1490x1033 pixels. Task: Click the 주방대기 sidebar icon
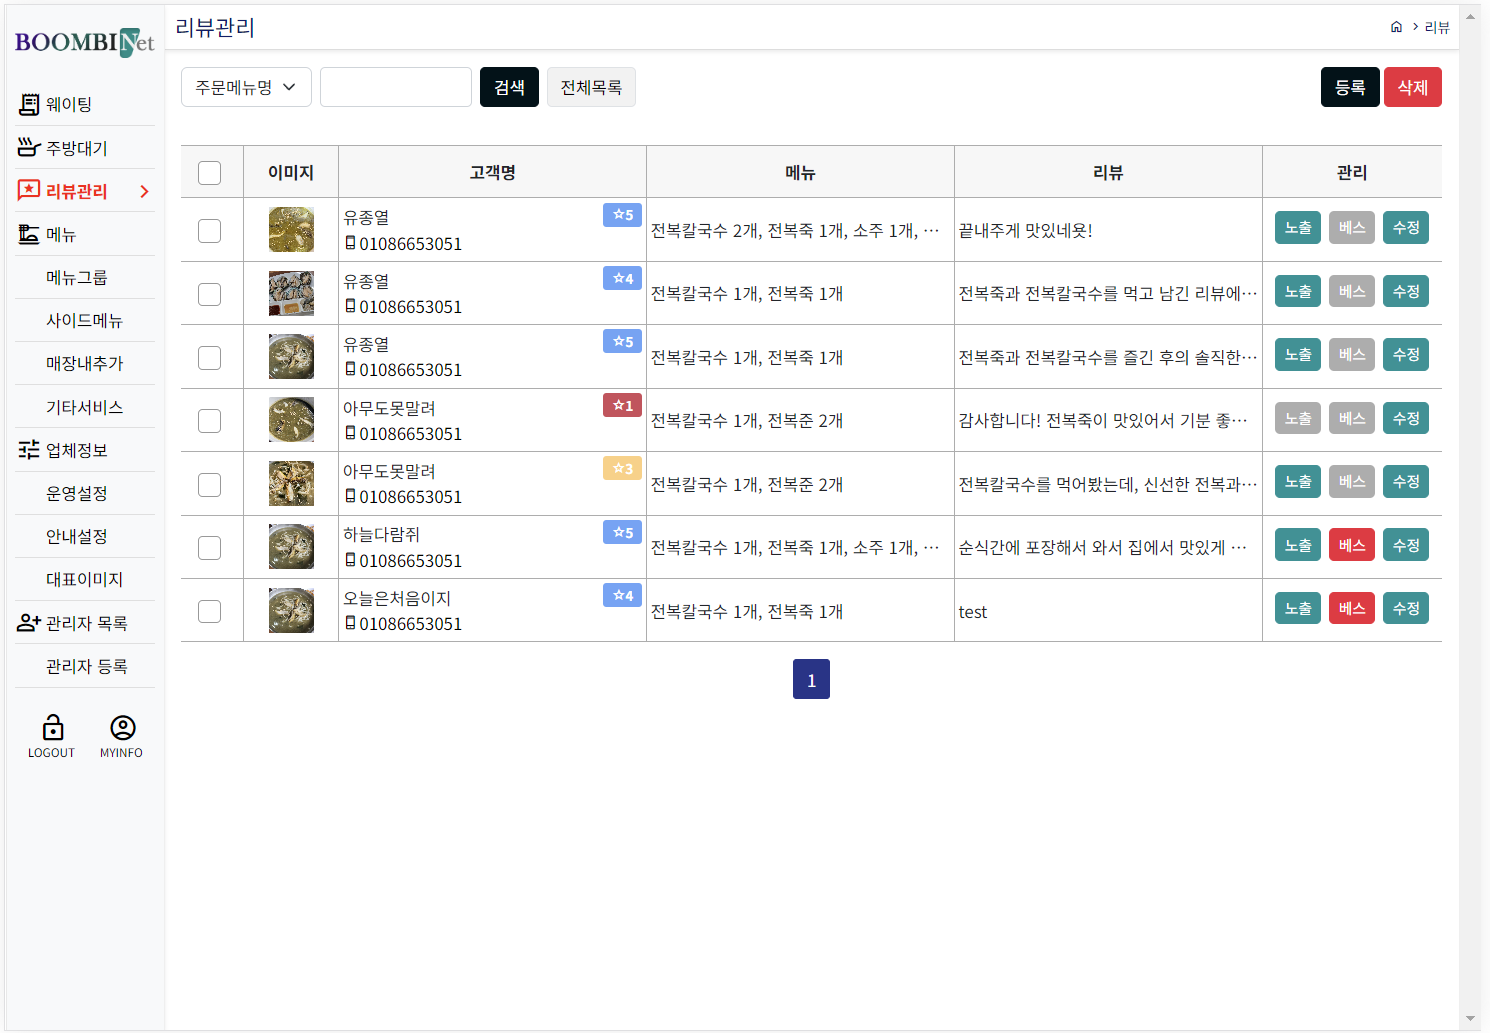[29, 148]
